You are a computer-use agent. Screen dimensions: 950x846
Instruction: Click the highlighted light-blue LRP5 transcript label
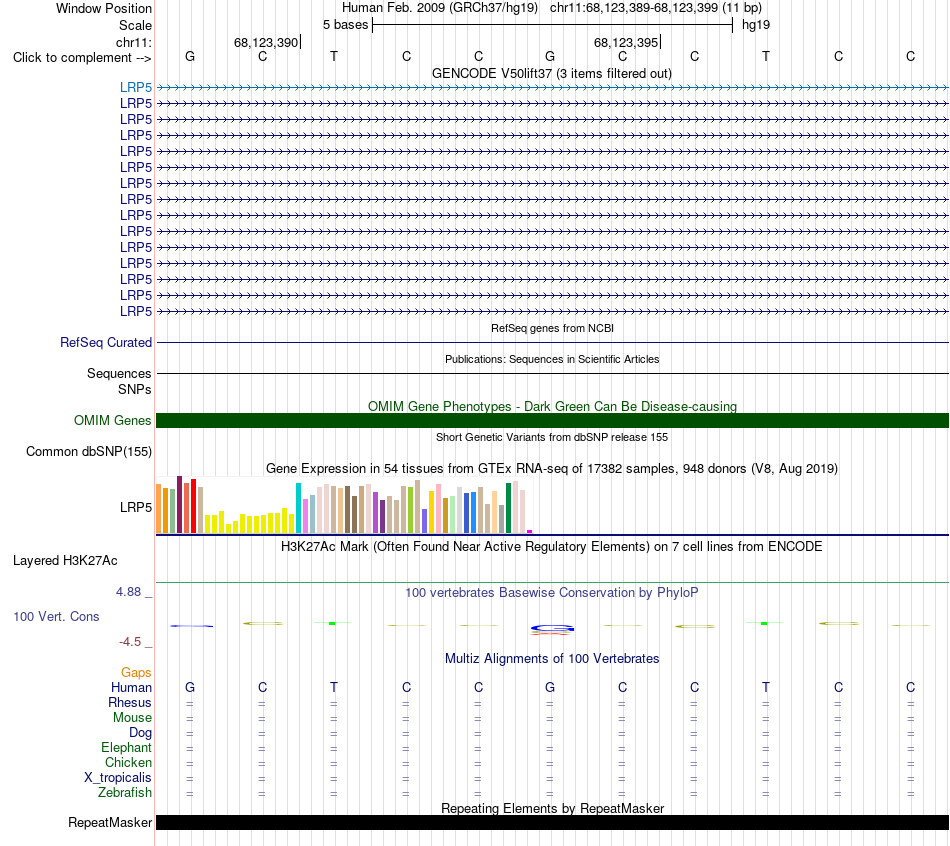(x=136, y=87)
